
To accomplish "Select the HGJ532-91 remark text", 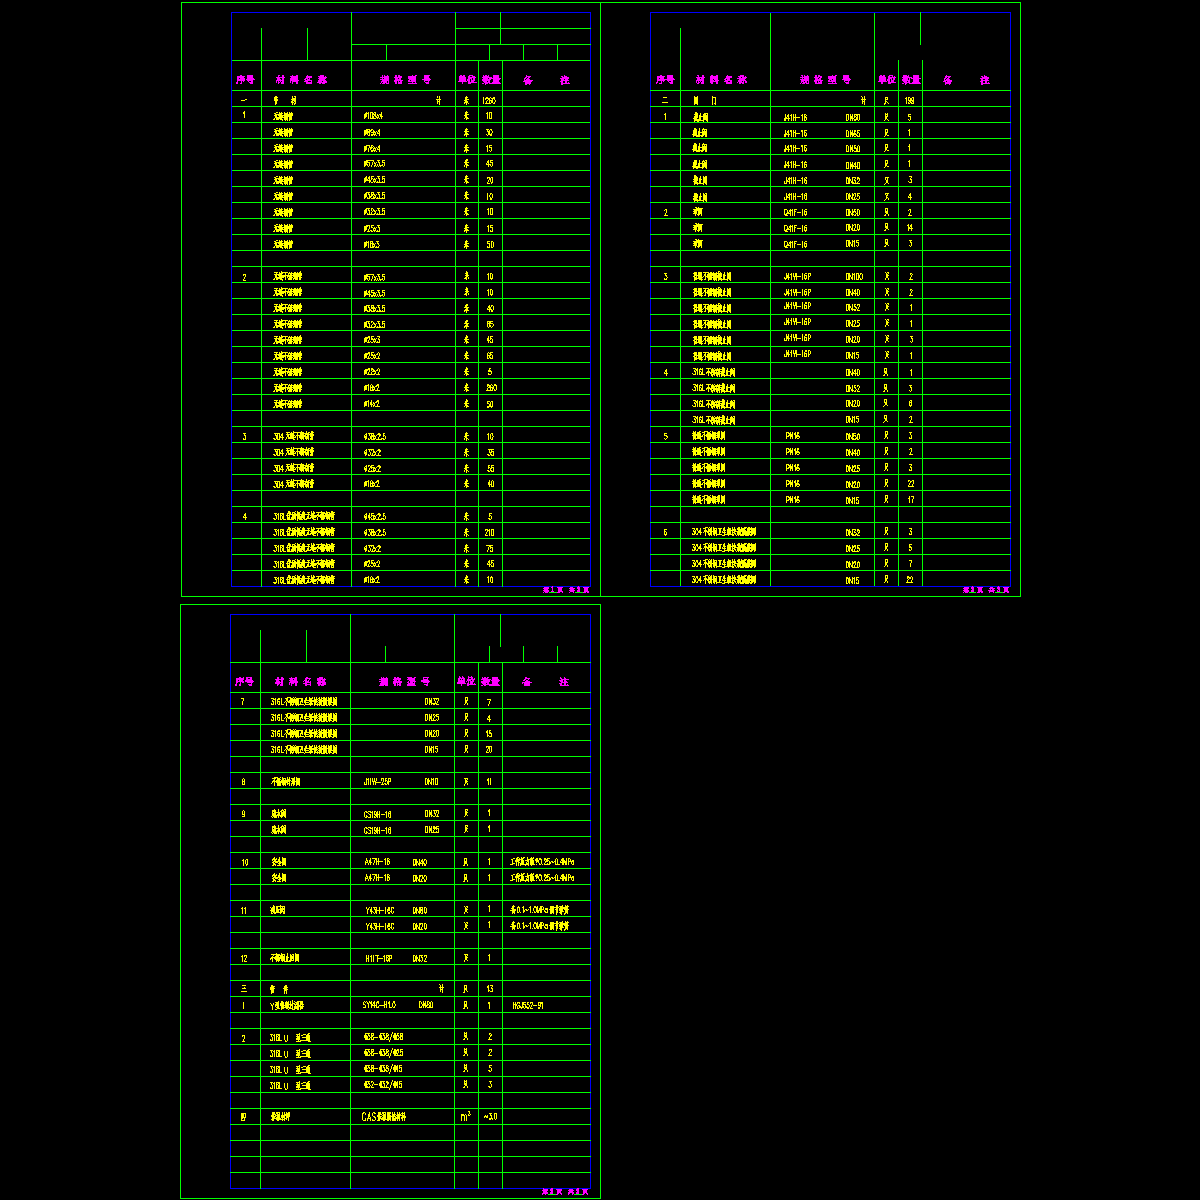I will (x=527, y=1005).
